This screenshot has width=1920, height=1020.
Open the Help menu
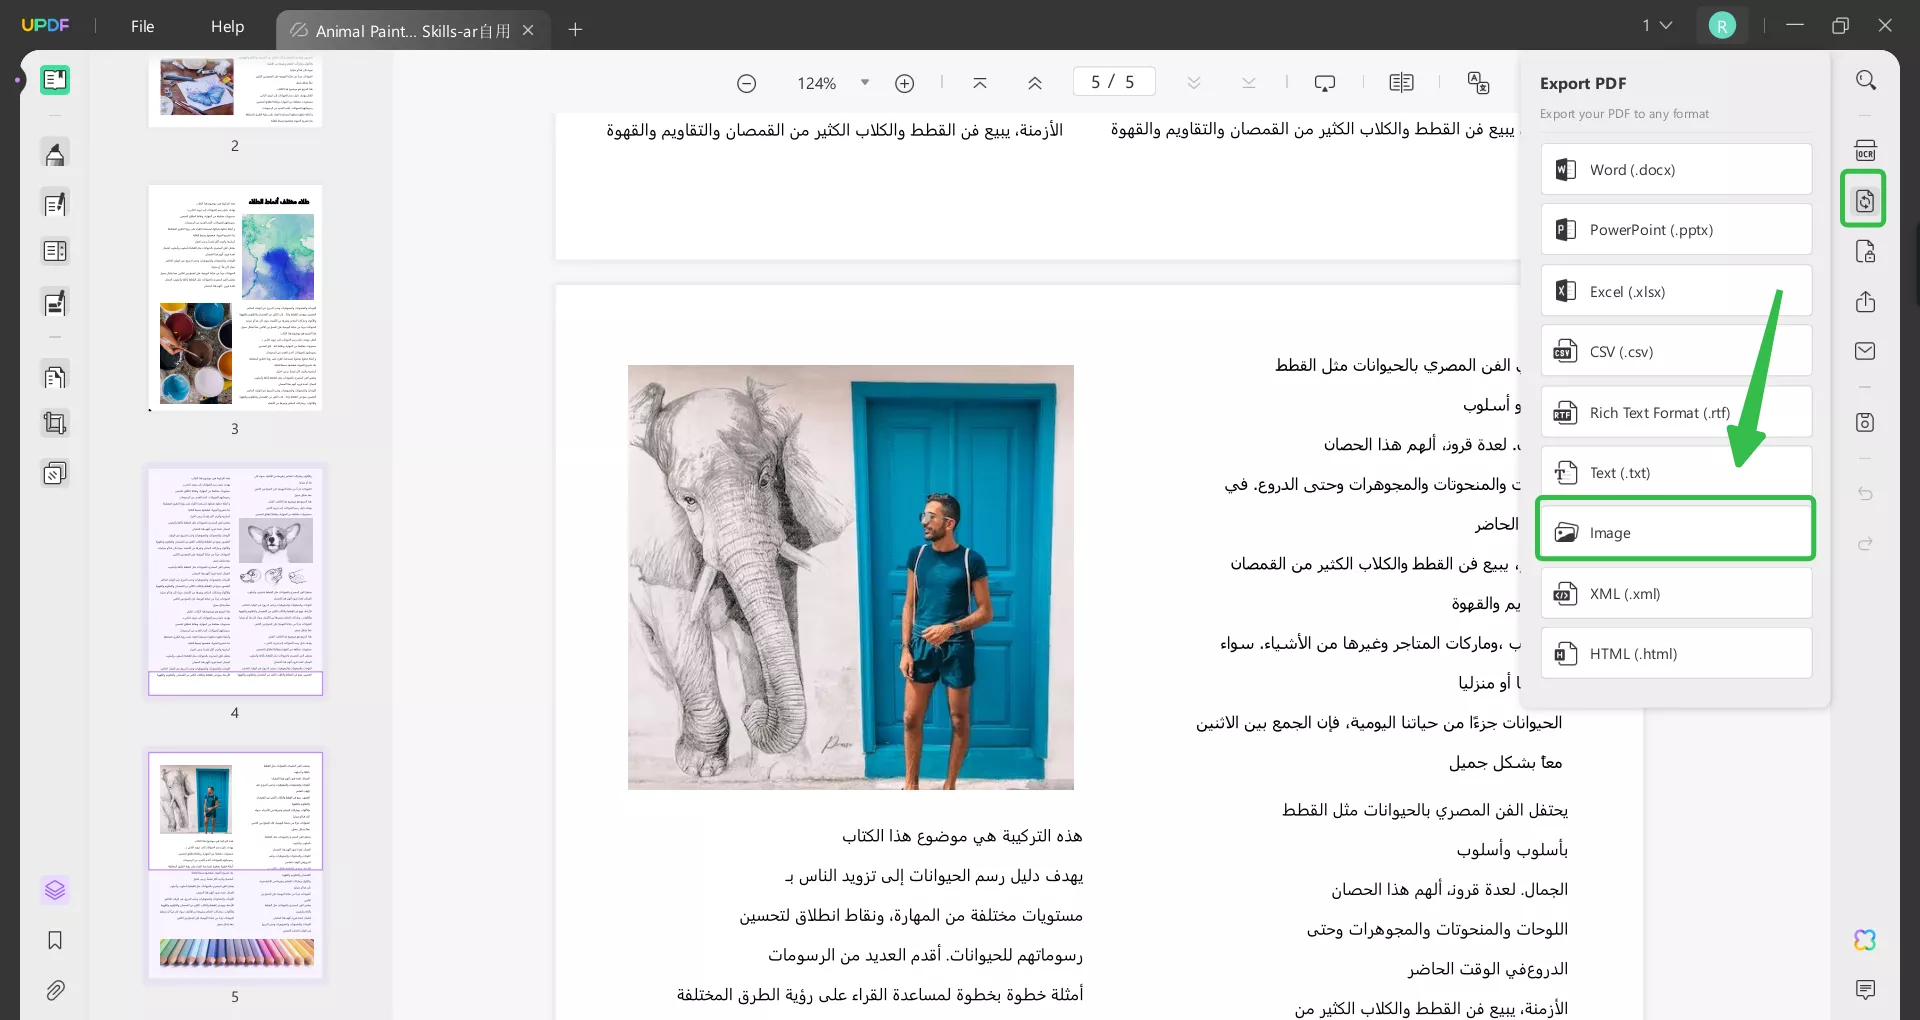tap(228, 27)
